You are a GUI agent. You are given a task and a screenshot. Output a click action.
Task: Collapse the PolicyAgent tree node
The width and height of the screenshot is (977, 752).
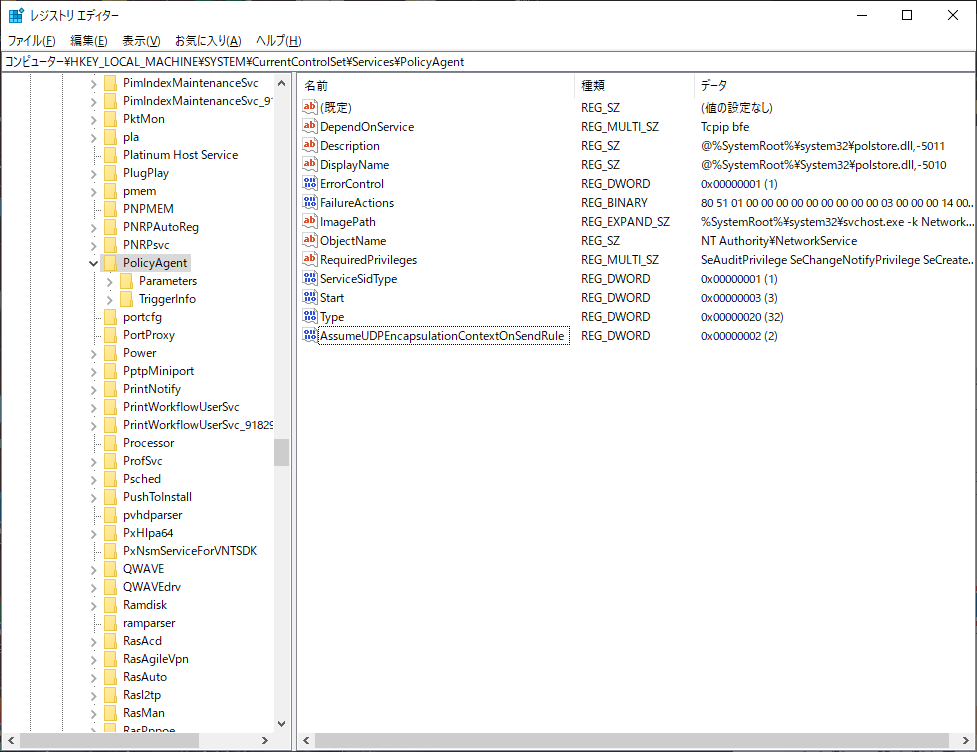coord(93,263)
